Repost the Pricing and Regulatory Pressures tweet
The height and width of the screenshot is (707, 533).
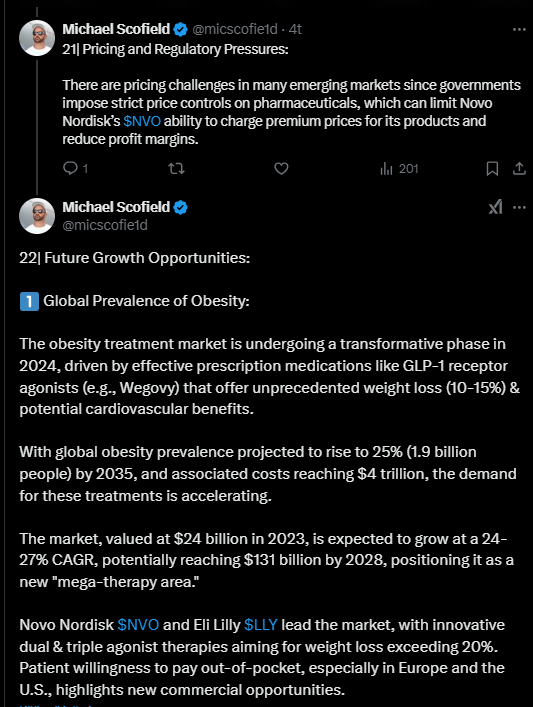pyautogui.click(x=176, y=169)
